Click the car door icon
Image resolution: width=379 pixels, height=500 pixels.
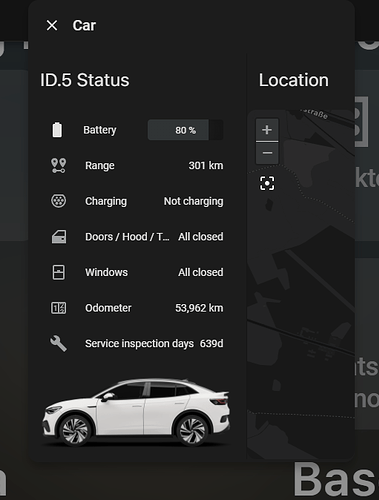tap(59, 237)
